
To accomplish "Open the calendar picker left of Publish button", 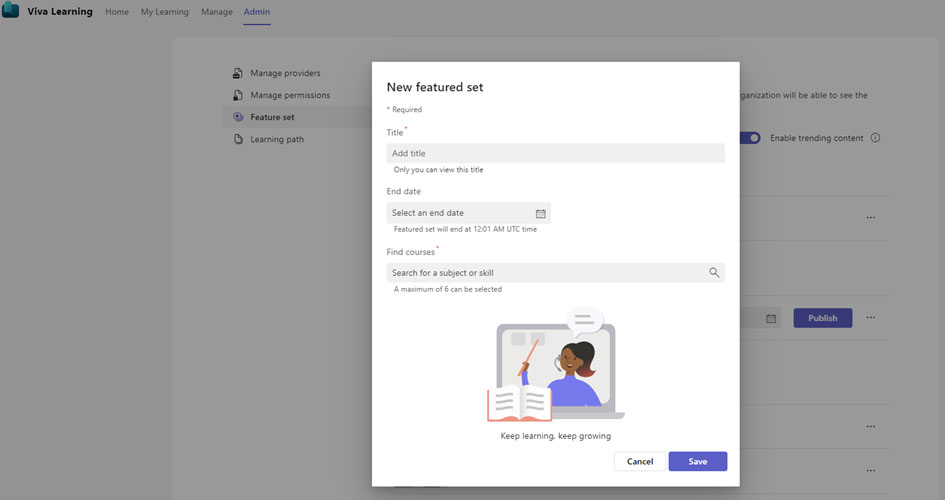I will click(771, 318).
